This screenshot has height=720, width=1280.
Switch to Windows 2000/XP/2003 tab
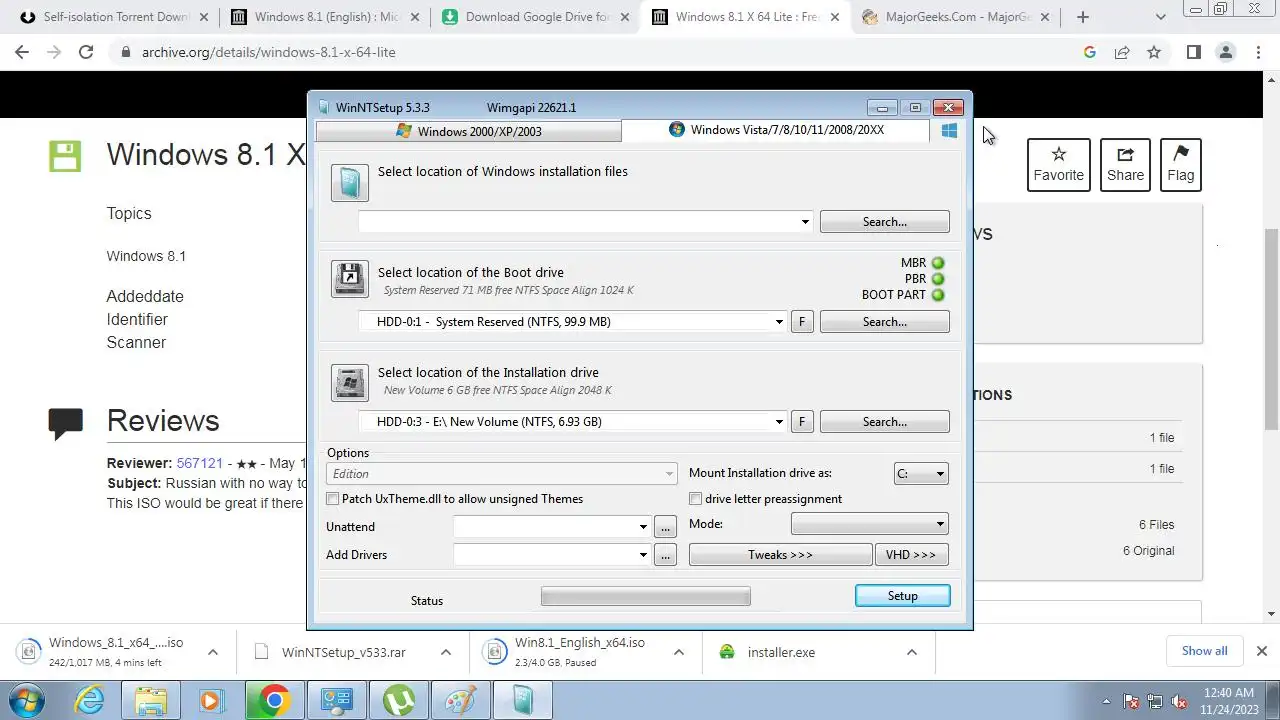coord(468,132)
